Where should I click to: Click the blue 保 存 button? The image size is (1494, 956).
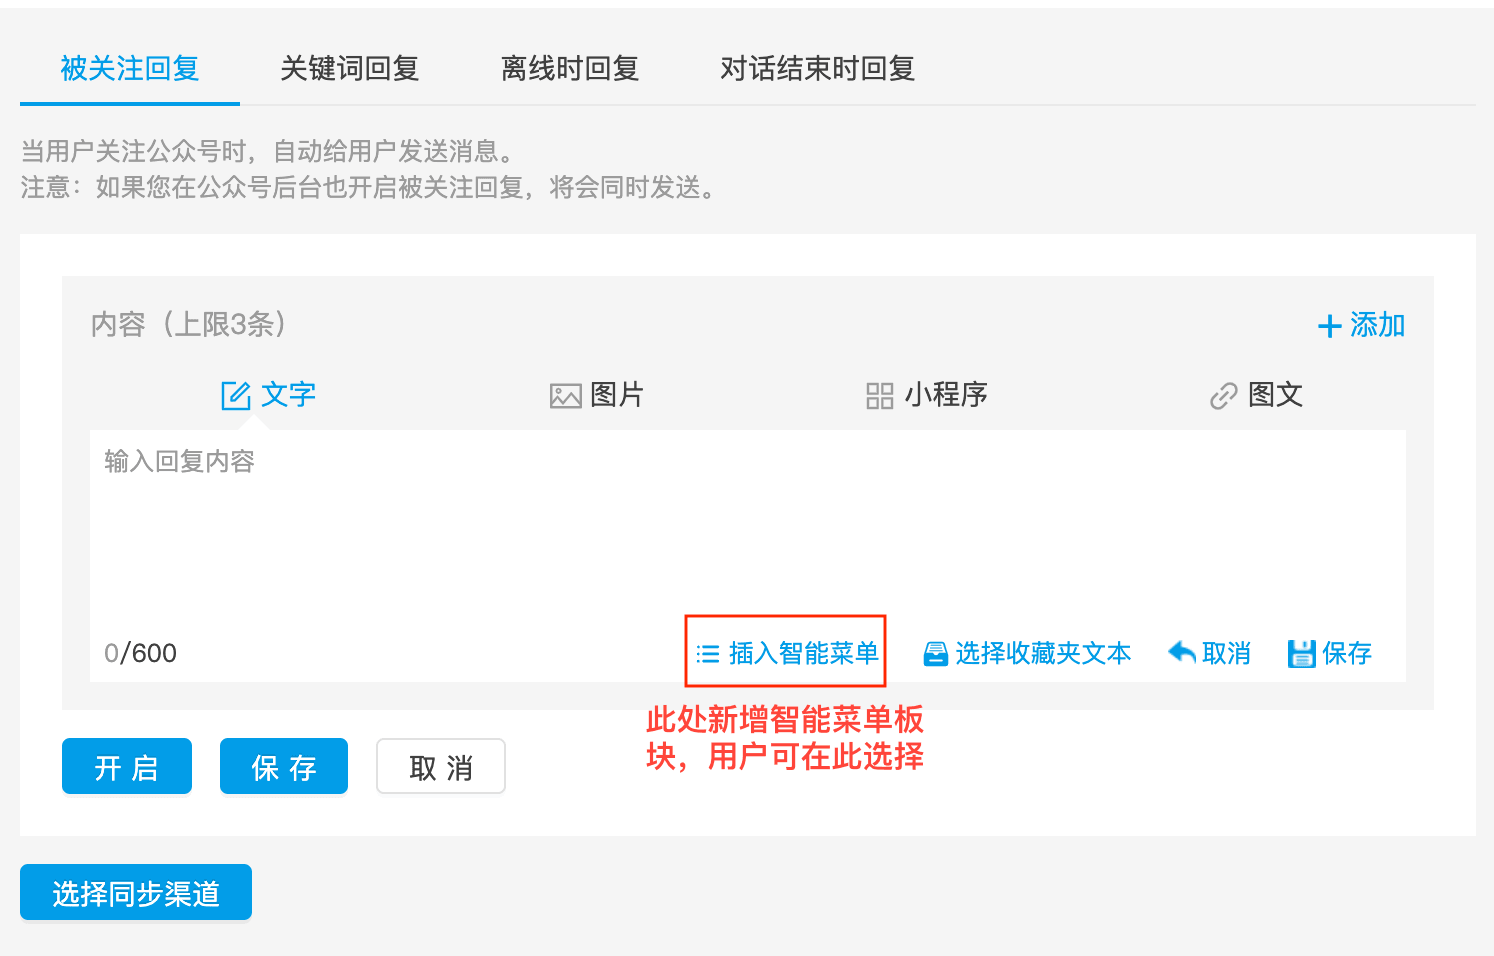pyautogui.click(x=284, y=766)
